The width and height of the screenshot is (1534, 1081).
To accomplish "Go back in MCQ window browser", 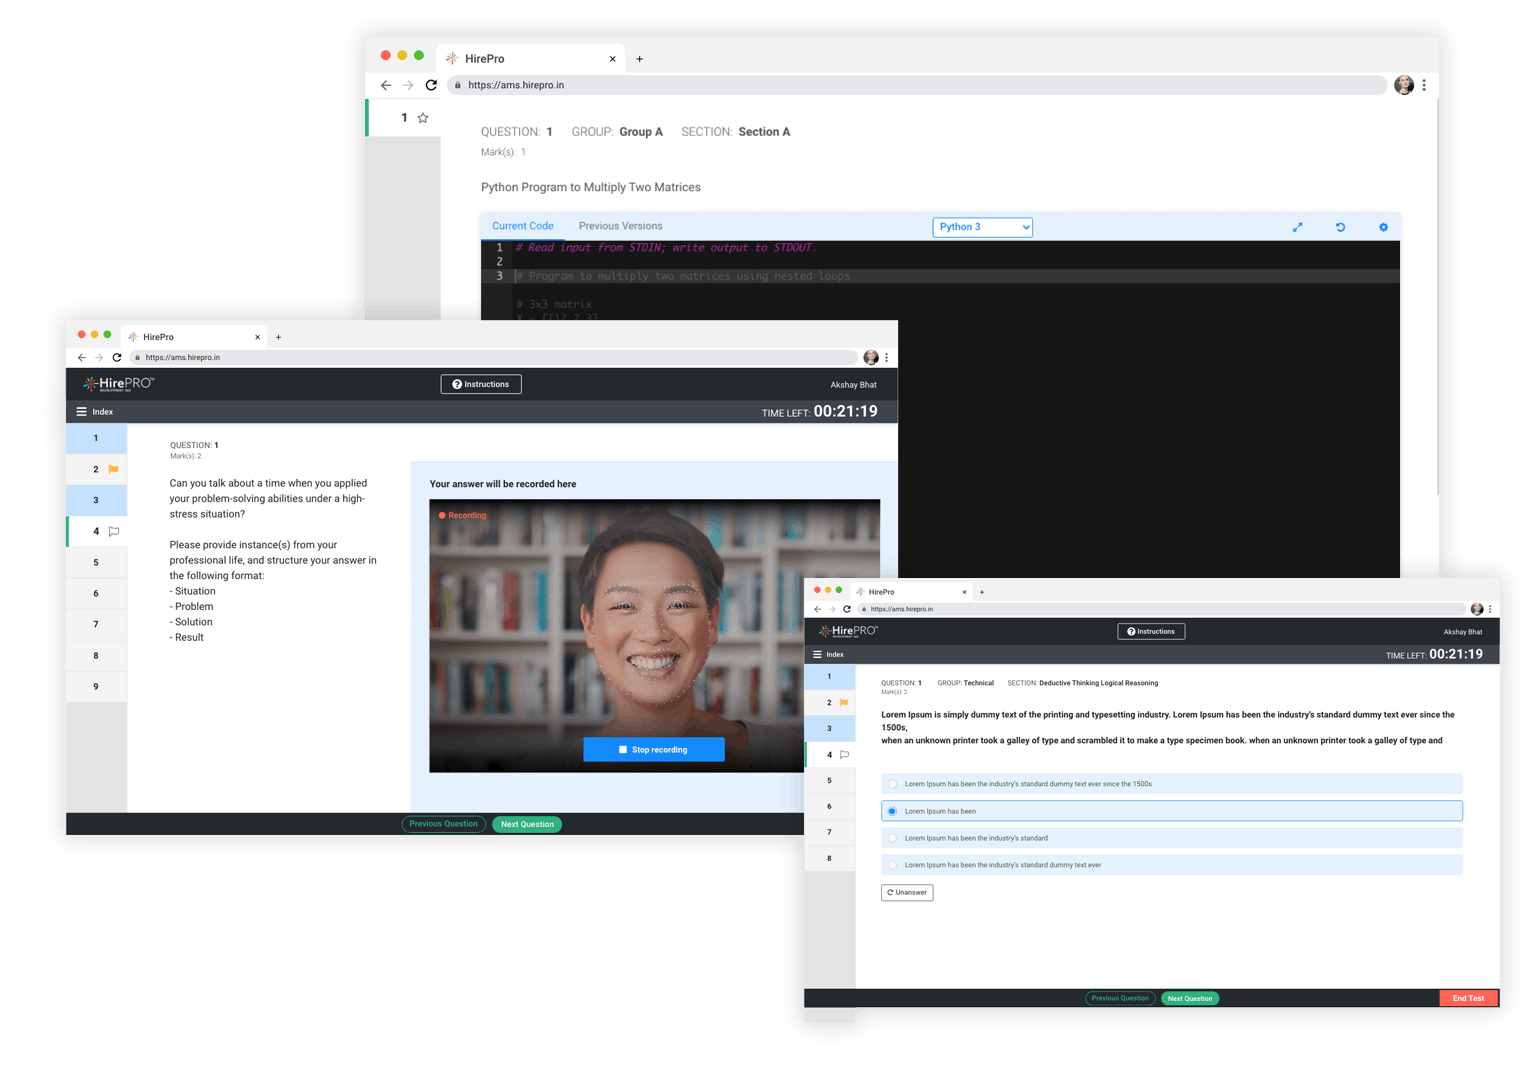I will coord(817,609).
